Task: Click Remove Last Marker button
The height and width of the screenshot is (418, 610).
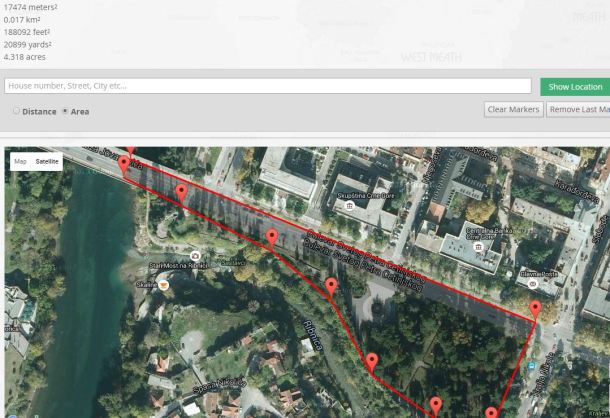Action: pos(578,109)
